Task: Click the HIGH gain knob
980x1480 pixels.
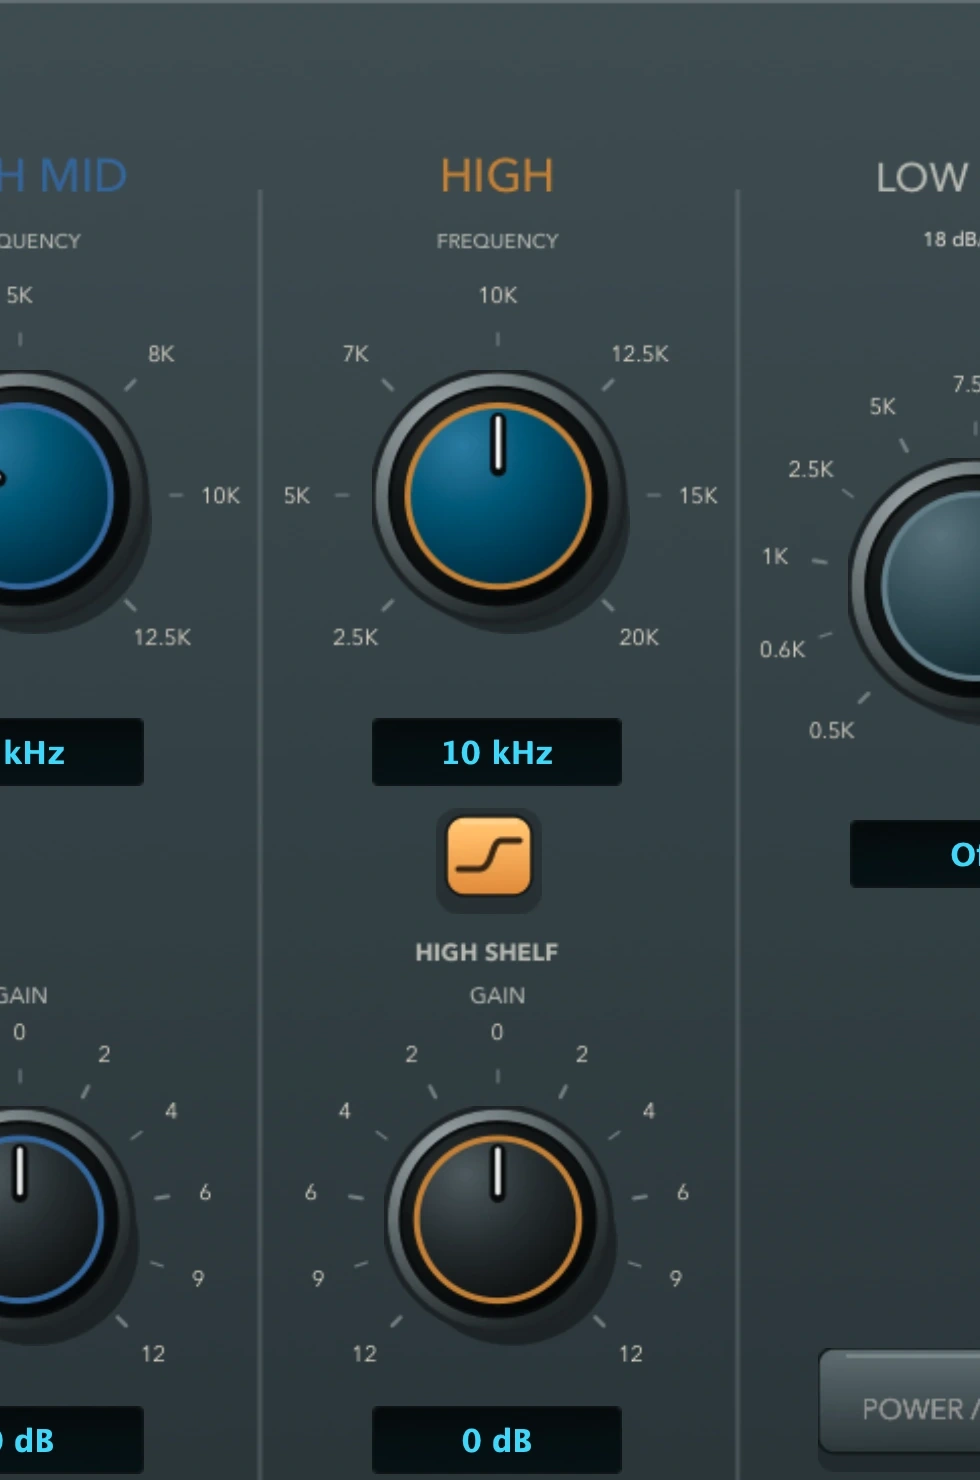Action: [498, 1220]
